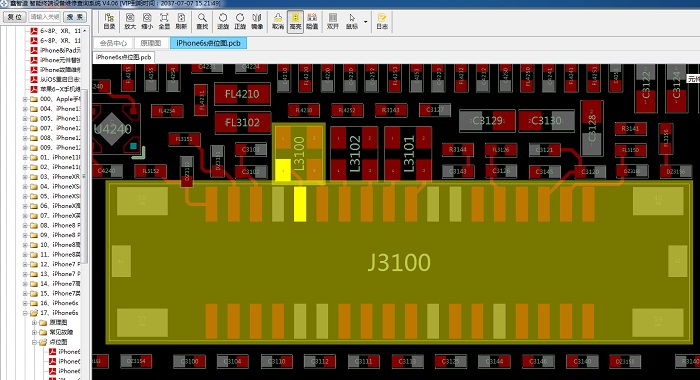Toggle the highlighted yellow highlight mode button

(x=295, y=21)
